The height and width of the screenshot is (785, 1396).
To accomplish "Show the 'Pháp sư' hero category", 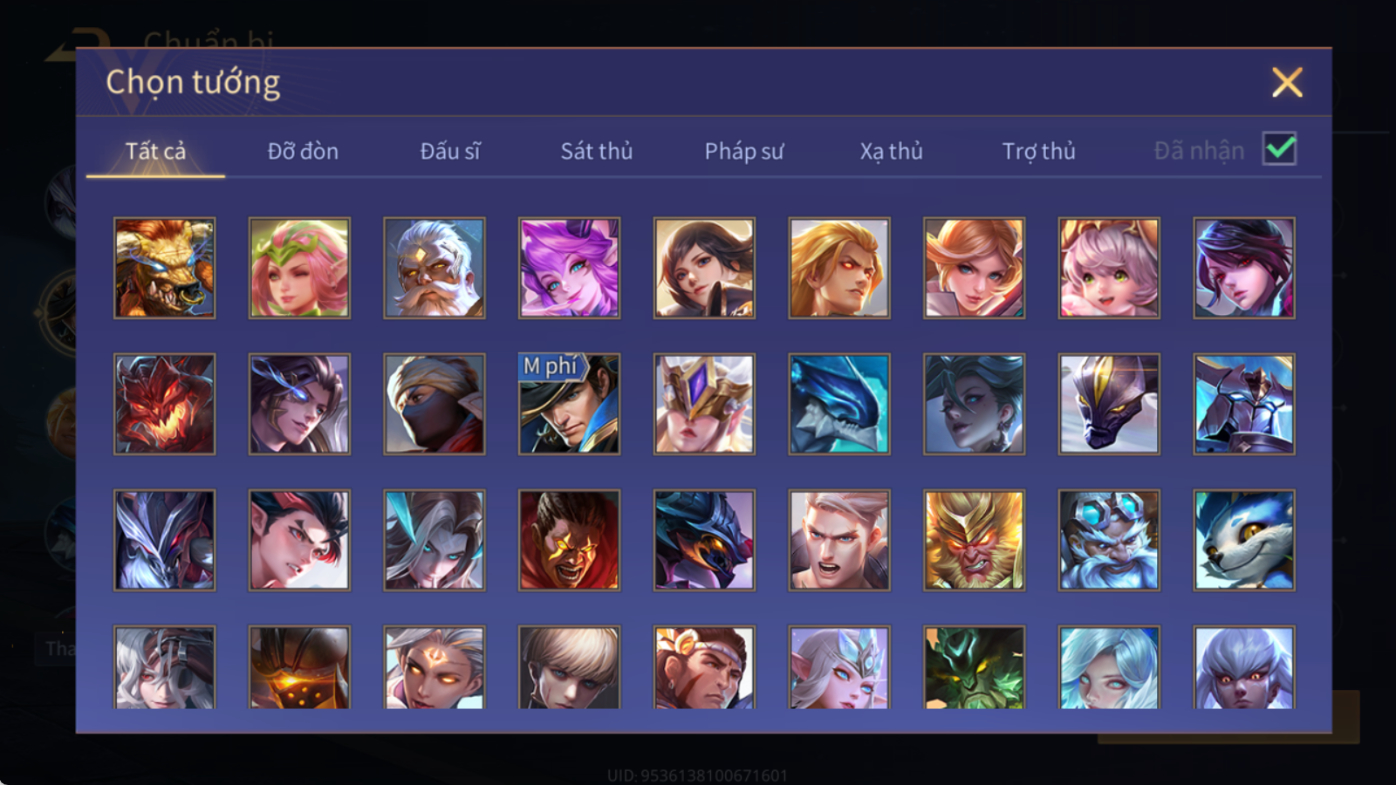I will [x=744, y=151].
